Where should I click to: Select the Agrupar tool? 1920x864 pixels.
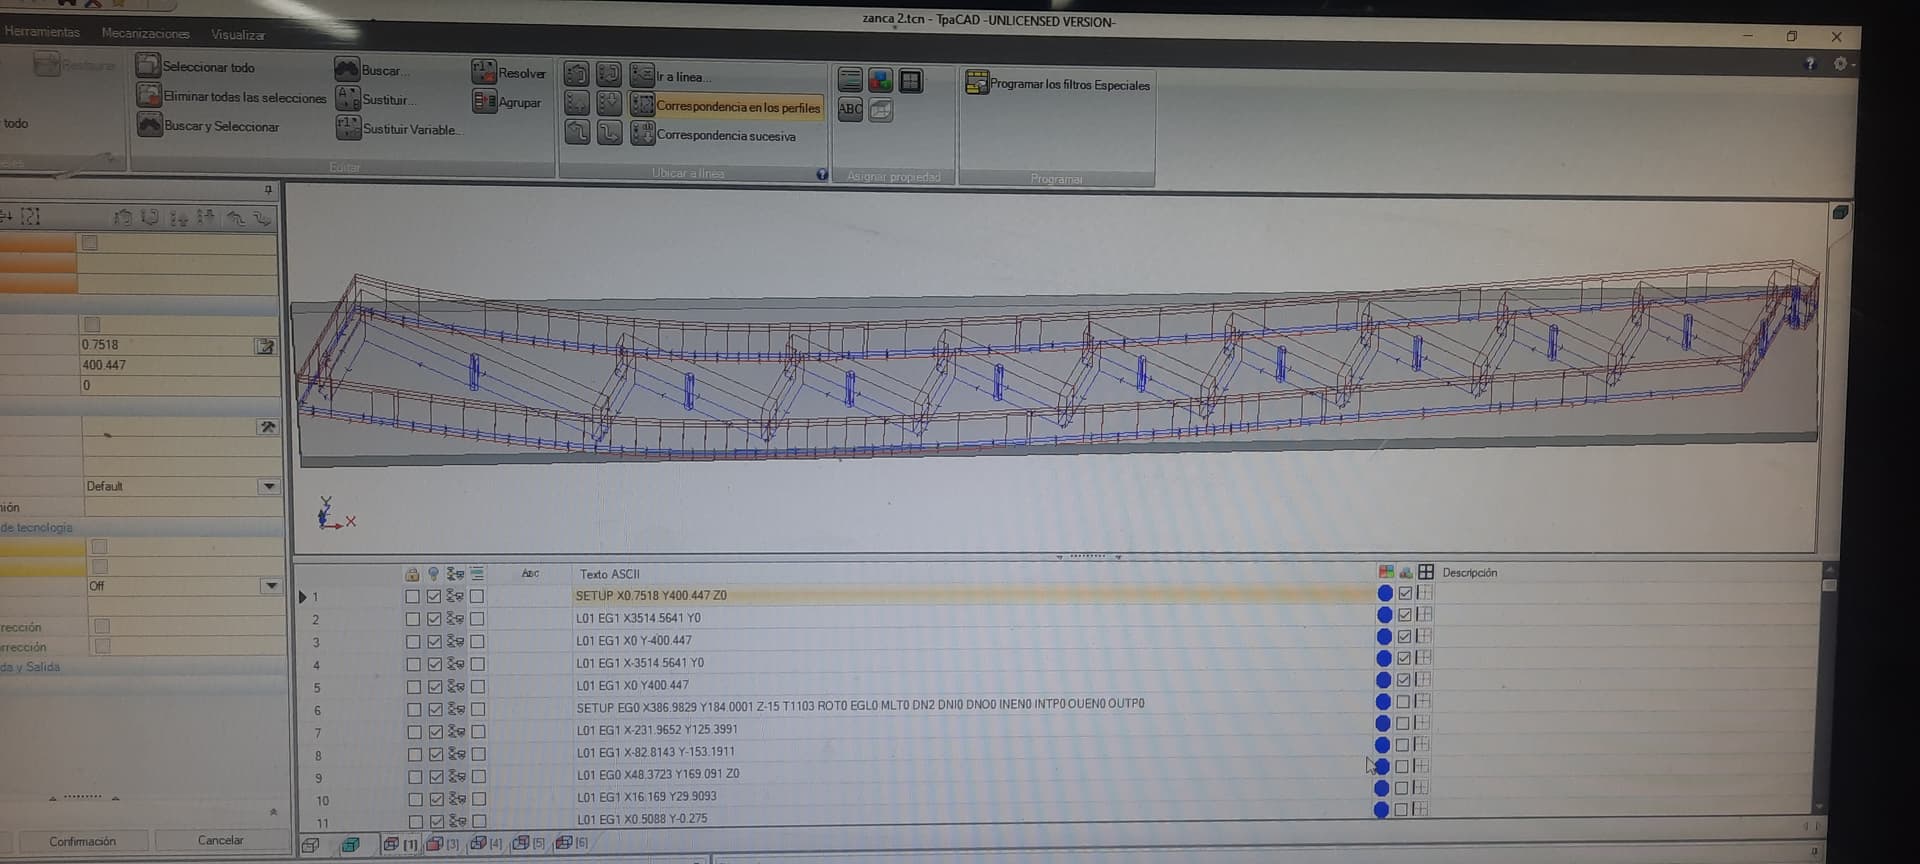(x=485, y=102)
